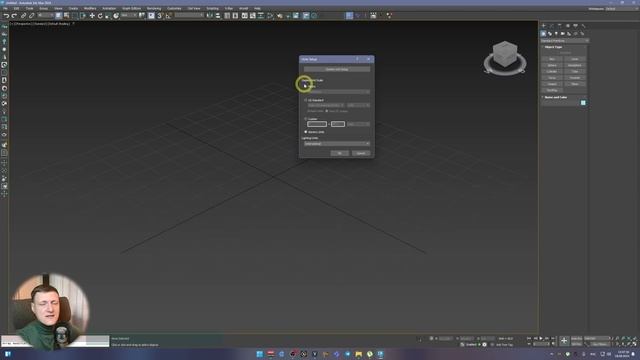Select the Lights category icon
640x360 pixels.
(x=556, y=33)
